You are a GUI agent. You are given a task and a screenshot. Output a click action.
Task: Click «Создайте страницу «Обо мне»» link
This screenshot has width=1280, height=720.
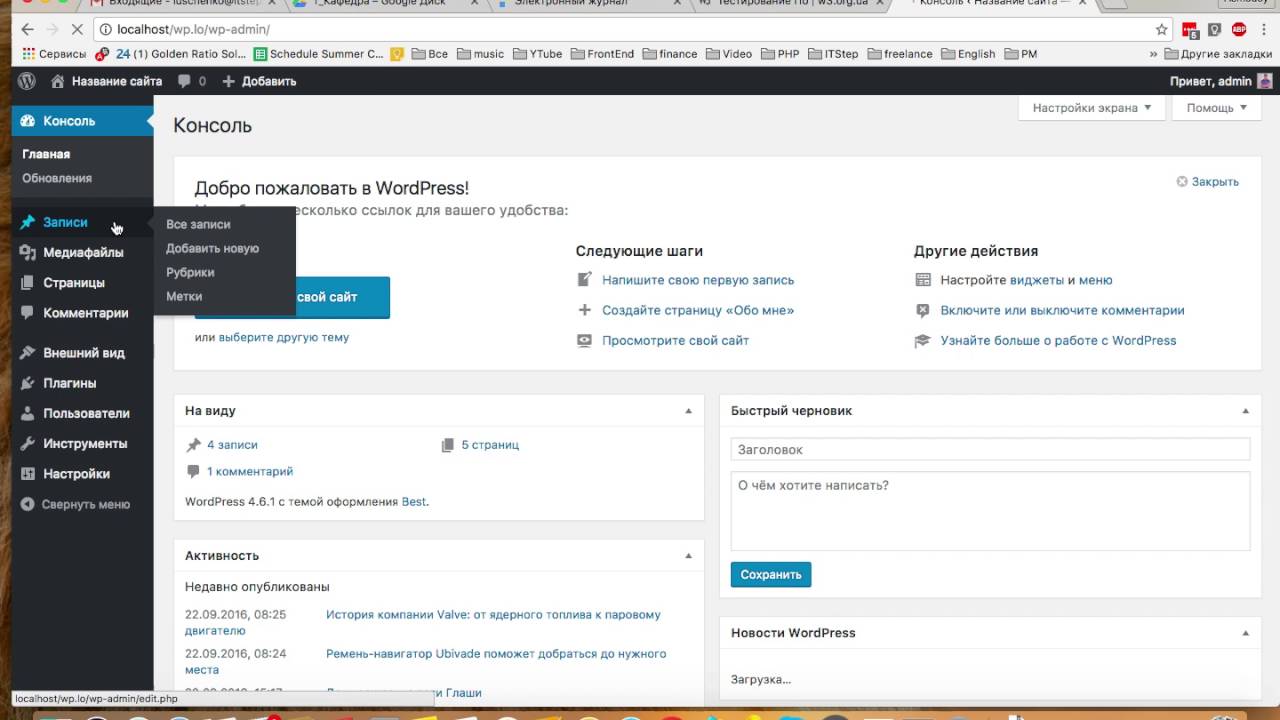tap(698, 311)
